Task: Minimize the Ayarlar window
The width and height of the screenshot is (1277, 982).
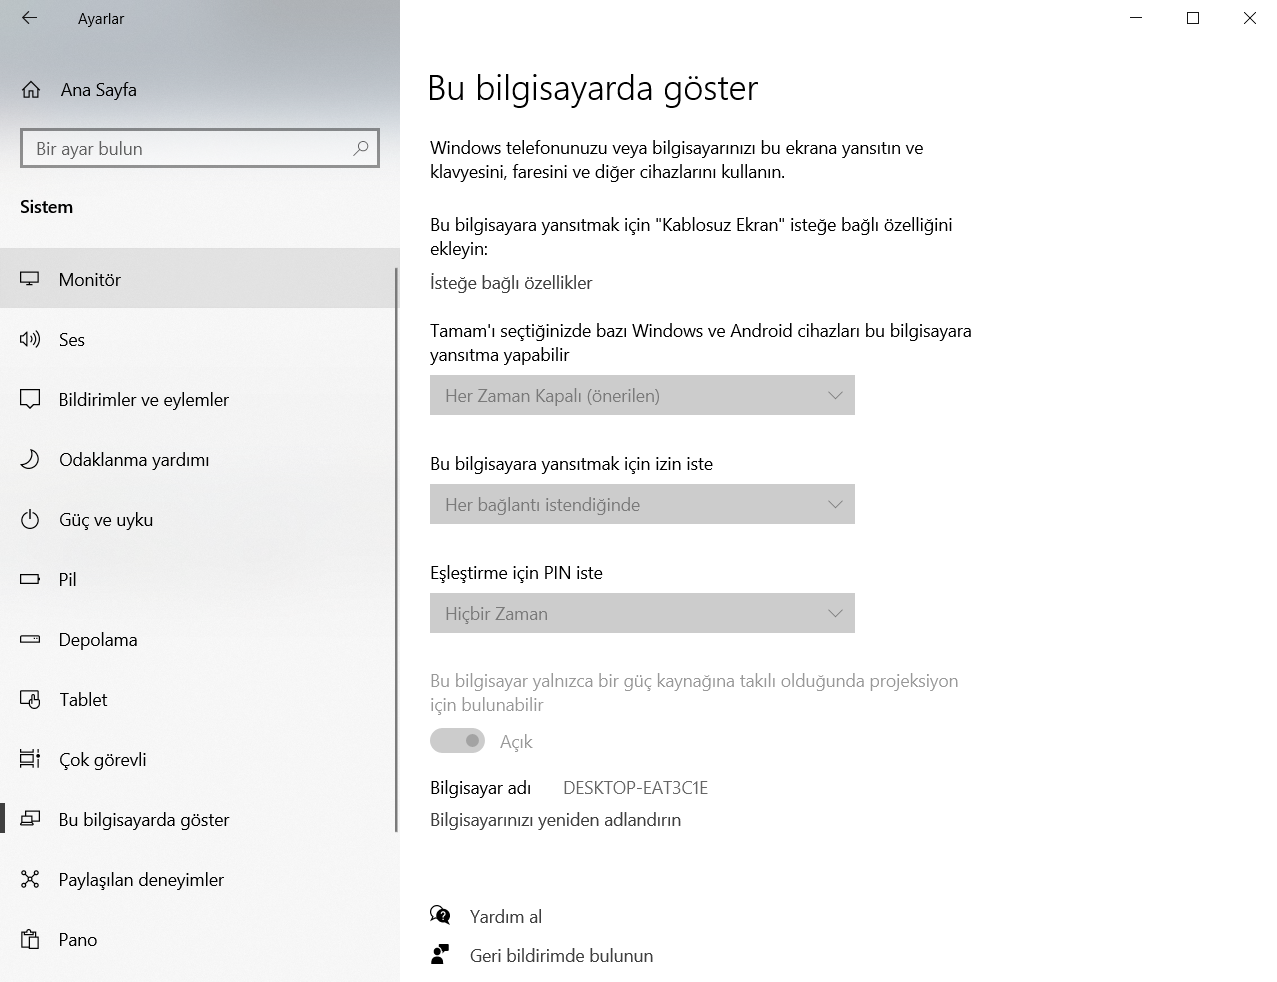Action: point(1135,18)
